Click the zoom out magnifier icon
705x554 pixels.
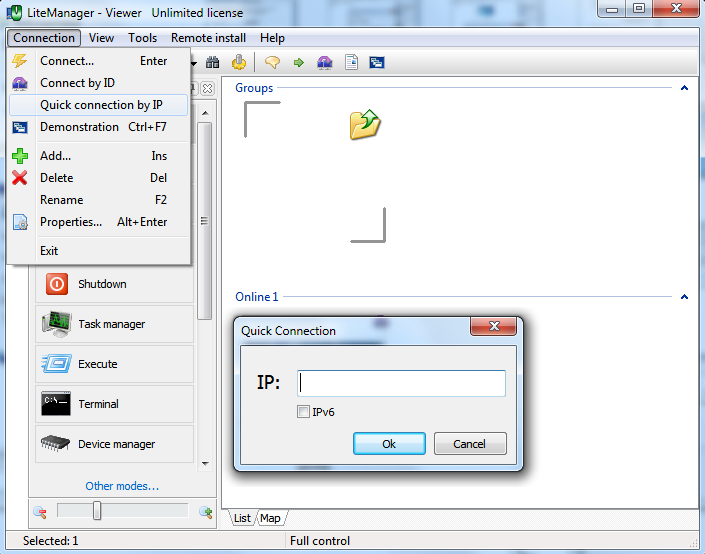pos(40,512)
